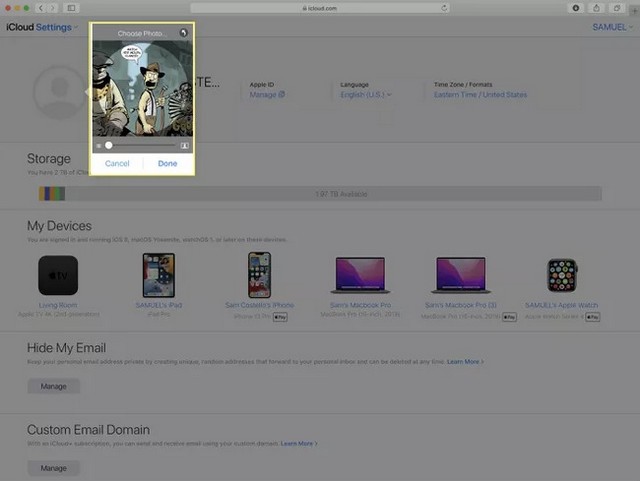The width and height of the screenshot is (640, 481).
Task: Open the iCloud Settings app switcher dropdown
Action: [x=42, y=27]
